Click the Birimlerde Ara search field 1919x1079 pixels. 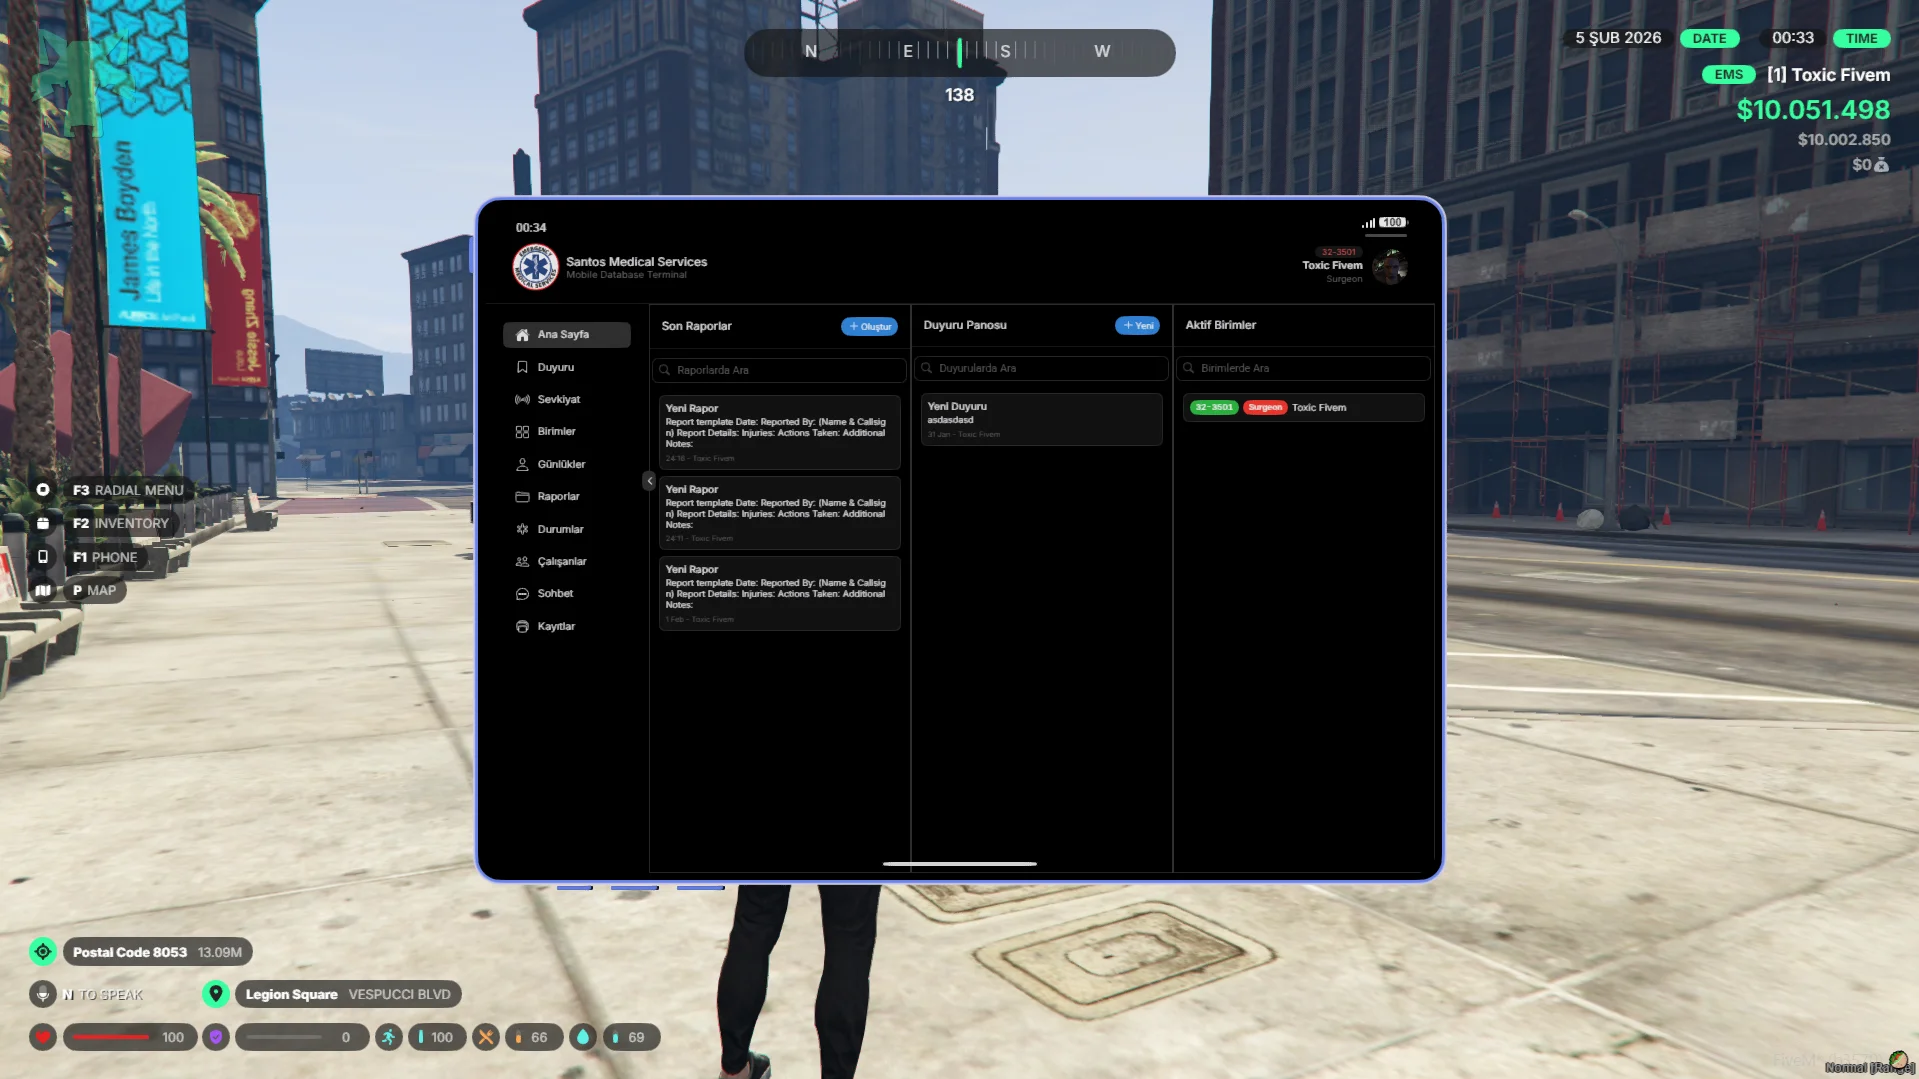(1303, 368)
